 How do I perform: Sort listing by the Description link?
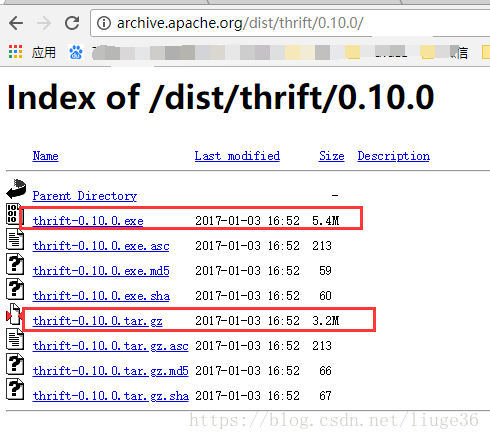coord(394,156)
